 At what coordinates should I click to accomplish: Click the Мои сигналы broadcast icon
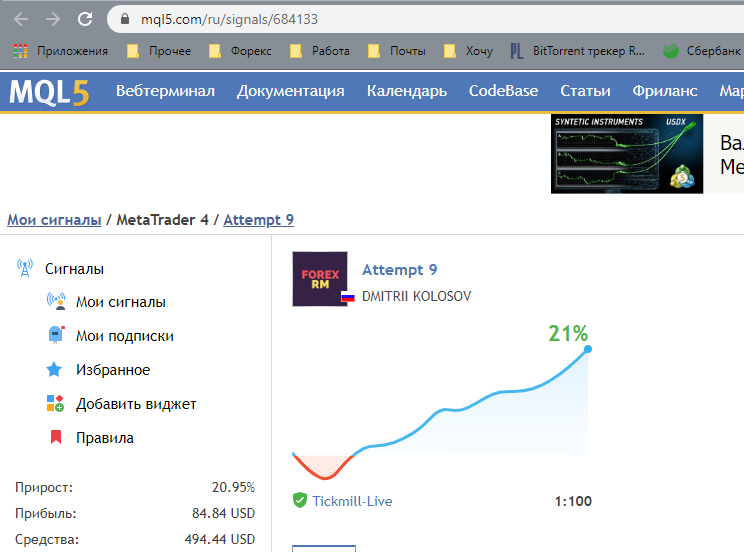(56, 301)
